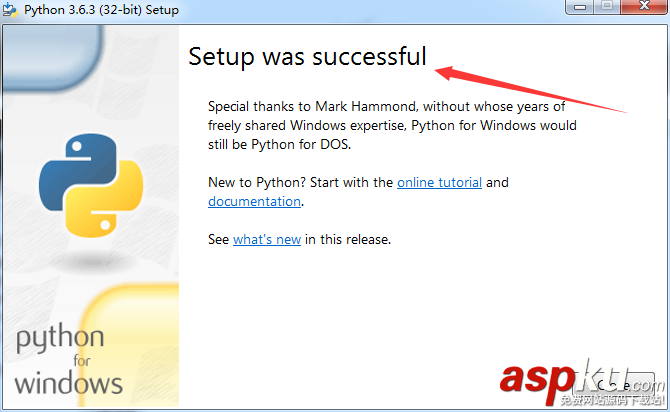Click the "in this release" text
670x412 pixels.
click(x=348, y=240)
